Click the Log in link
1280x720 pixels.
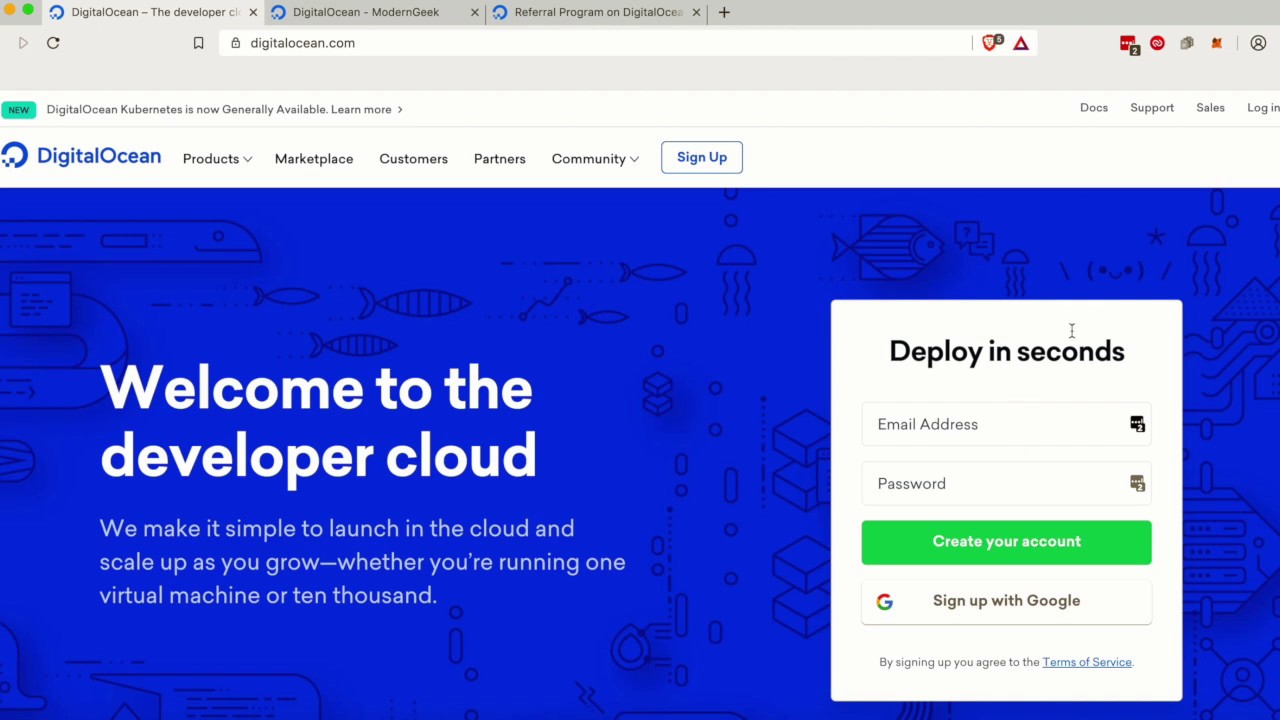[1263, 108]
